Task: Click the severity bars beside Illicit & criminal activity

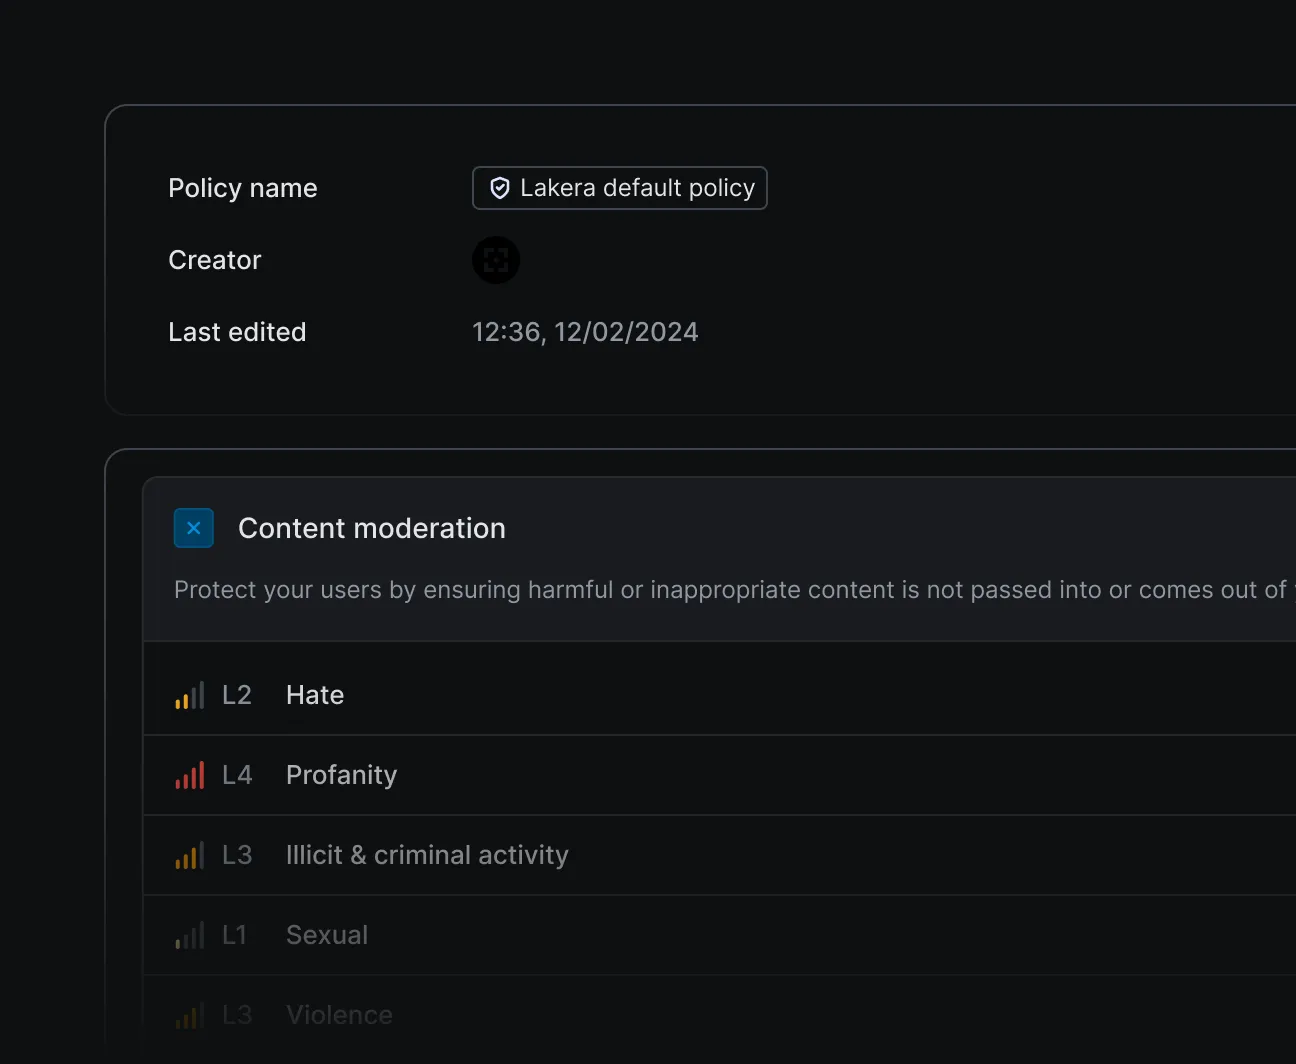Action: [188, 855]
